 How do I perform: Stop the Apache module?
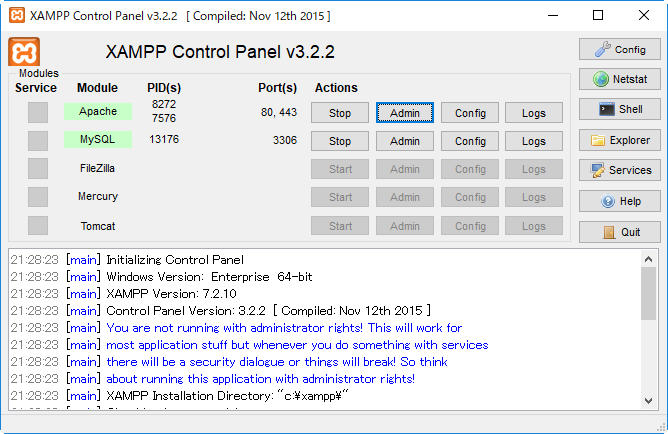[x=340, y=113]
